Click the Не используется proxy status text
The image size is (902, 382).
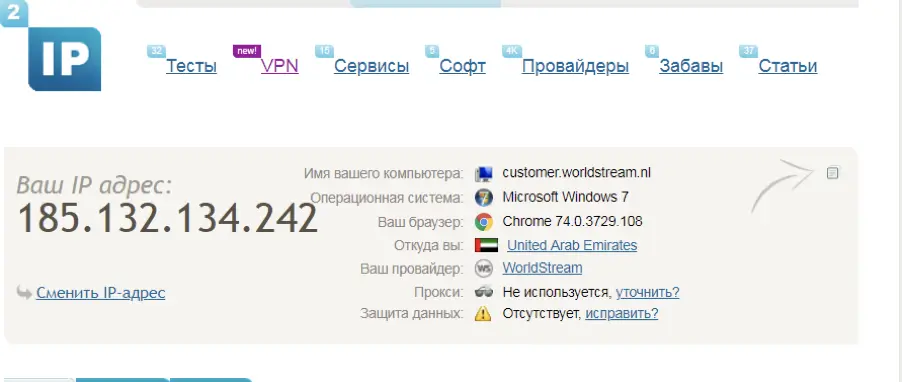coord(556,292)
